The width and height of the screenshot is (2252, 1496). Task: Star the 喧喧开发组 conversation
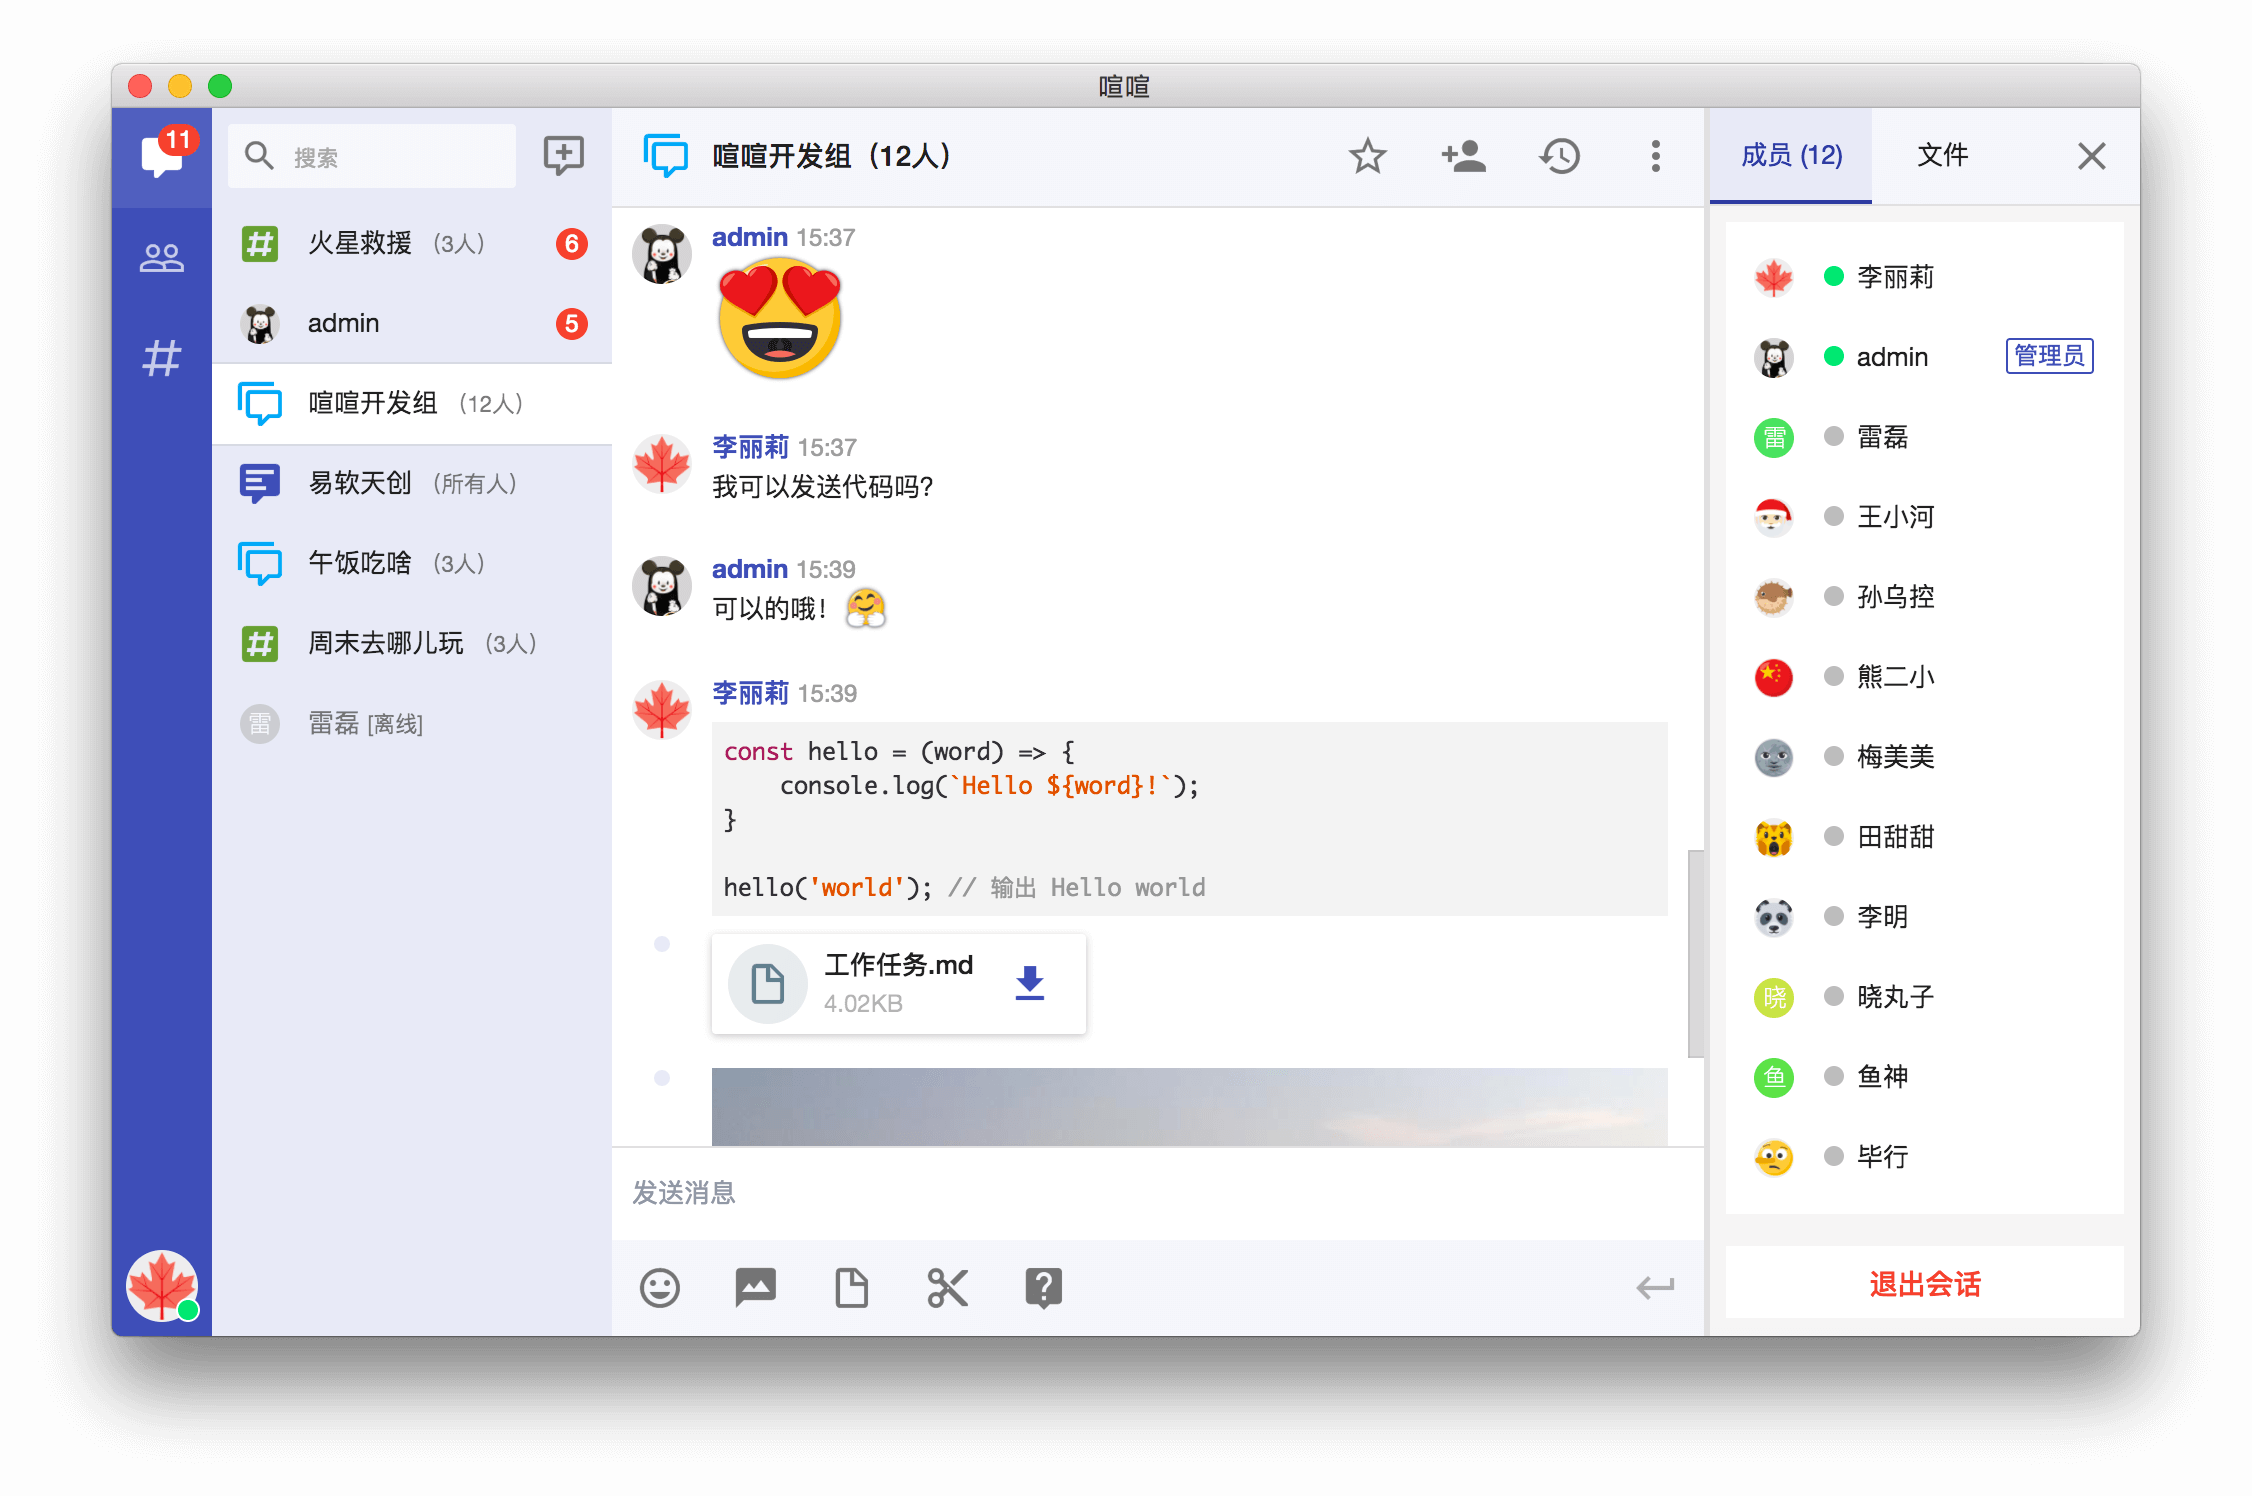tap(1367, 156)
